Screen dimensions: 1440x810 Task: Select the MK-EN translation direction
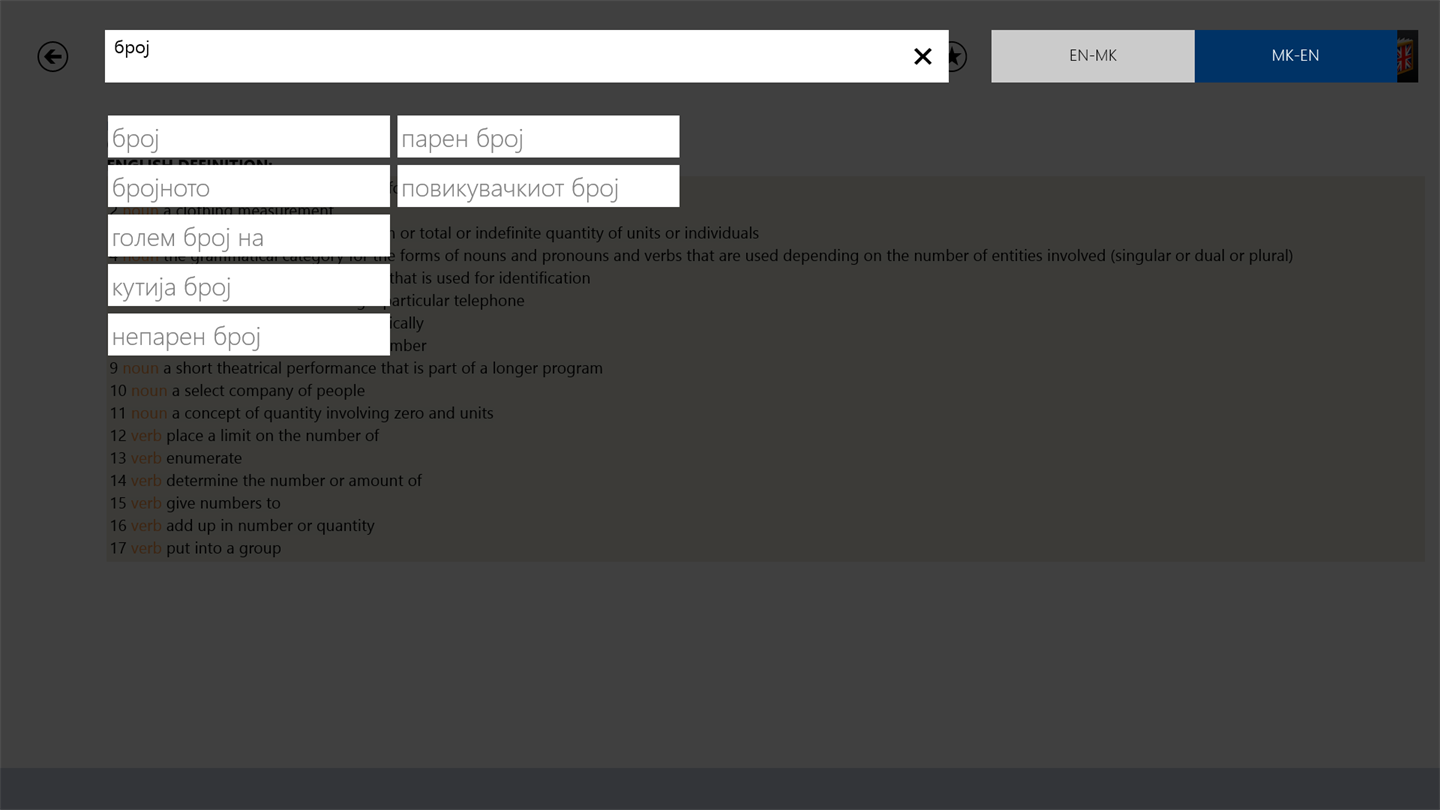[x=1295, y=56]
